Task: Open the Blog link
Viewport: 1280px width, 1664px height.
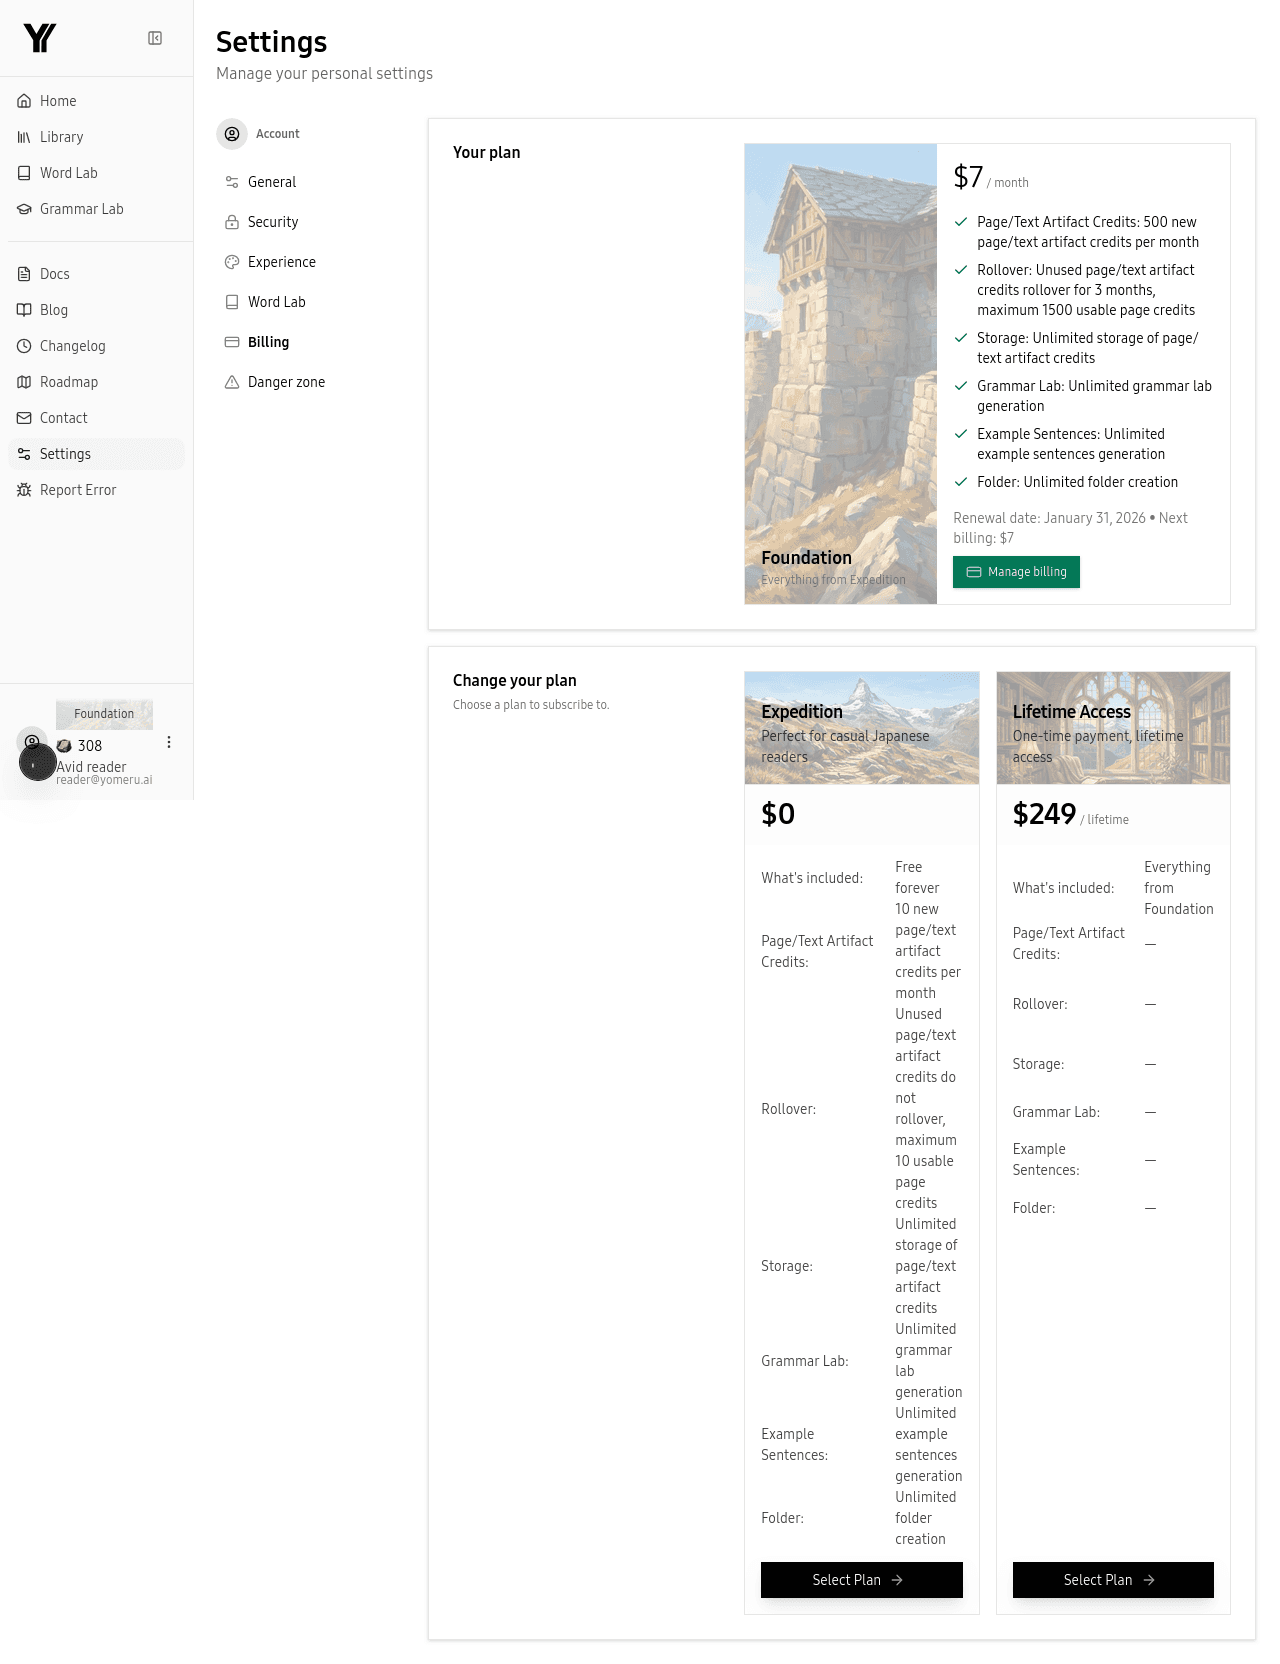Action: (96, 310)
